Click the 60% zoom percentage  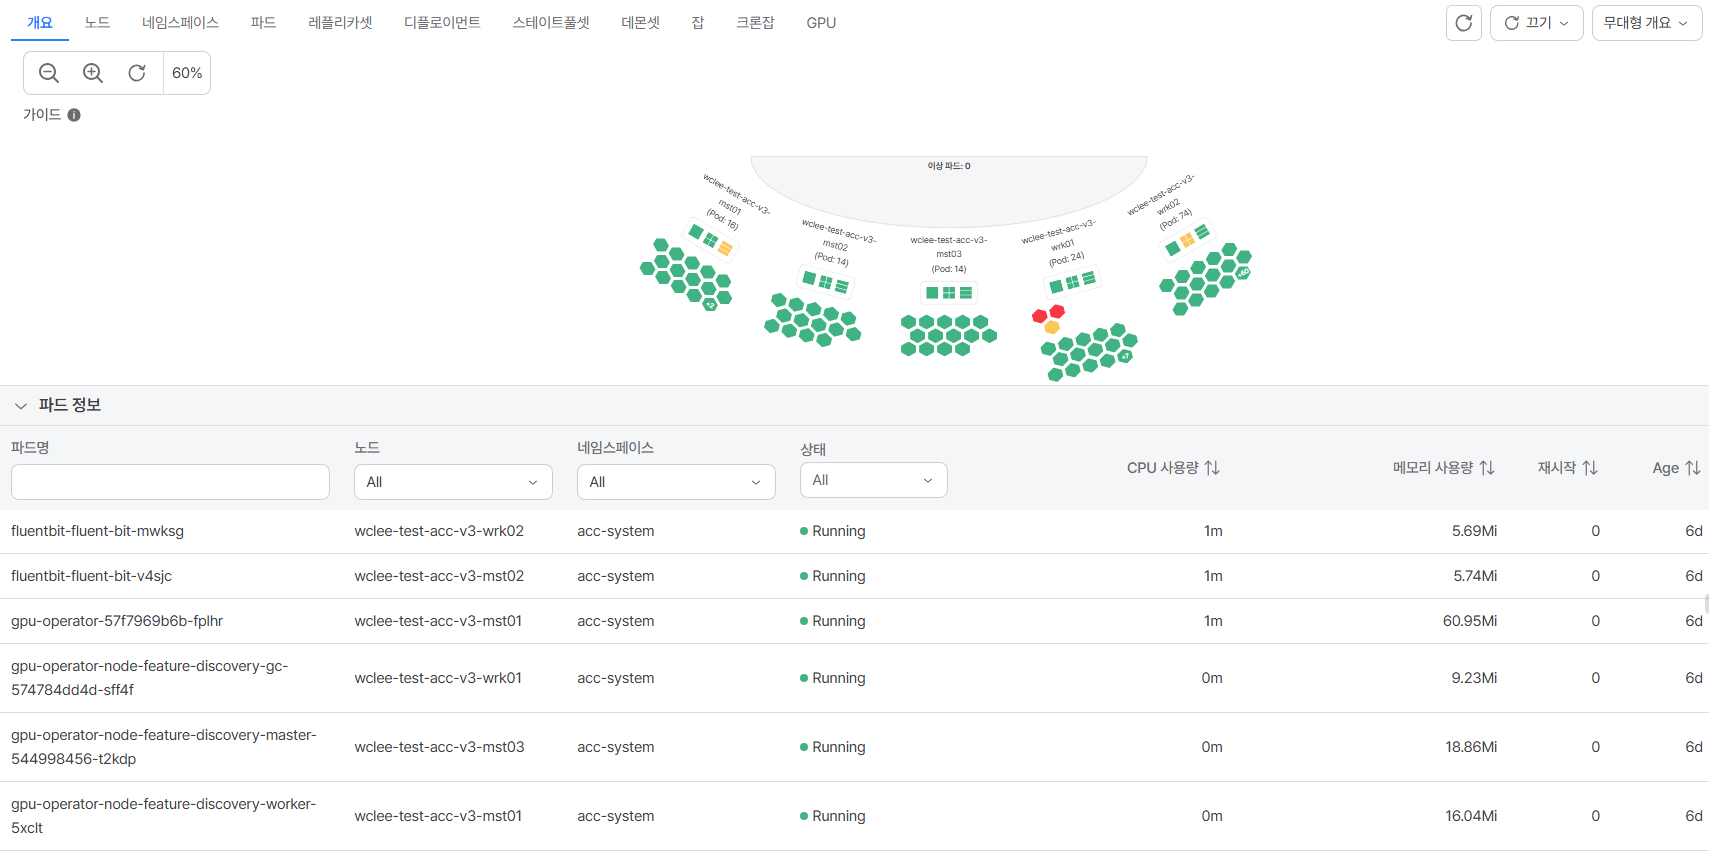187,73
